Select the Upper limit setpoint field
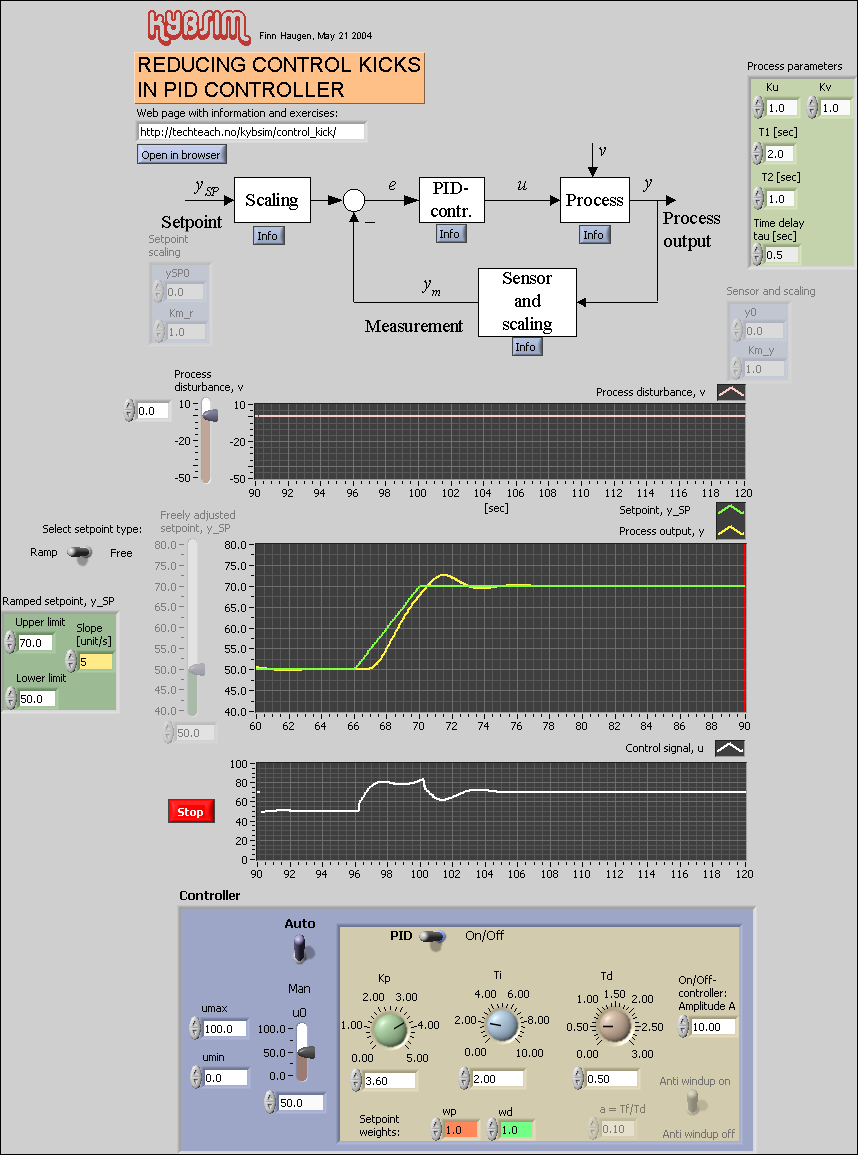The image size is (858, 1155). (38, 642)
